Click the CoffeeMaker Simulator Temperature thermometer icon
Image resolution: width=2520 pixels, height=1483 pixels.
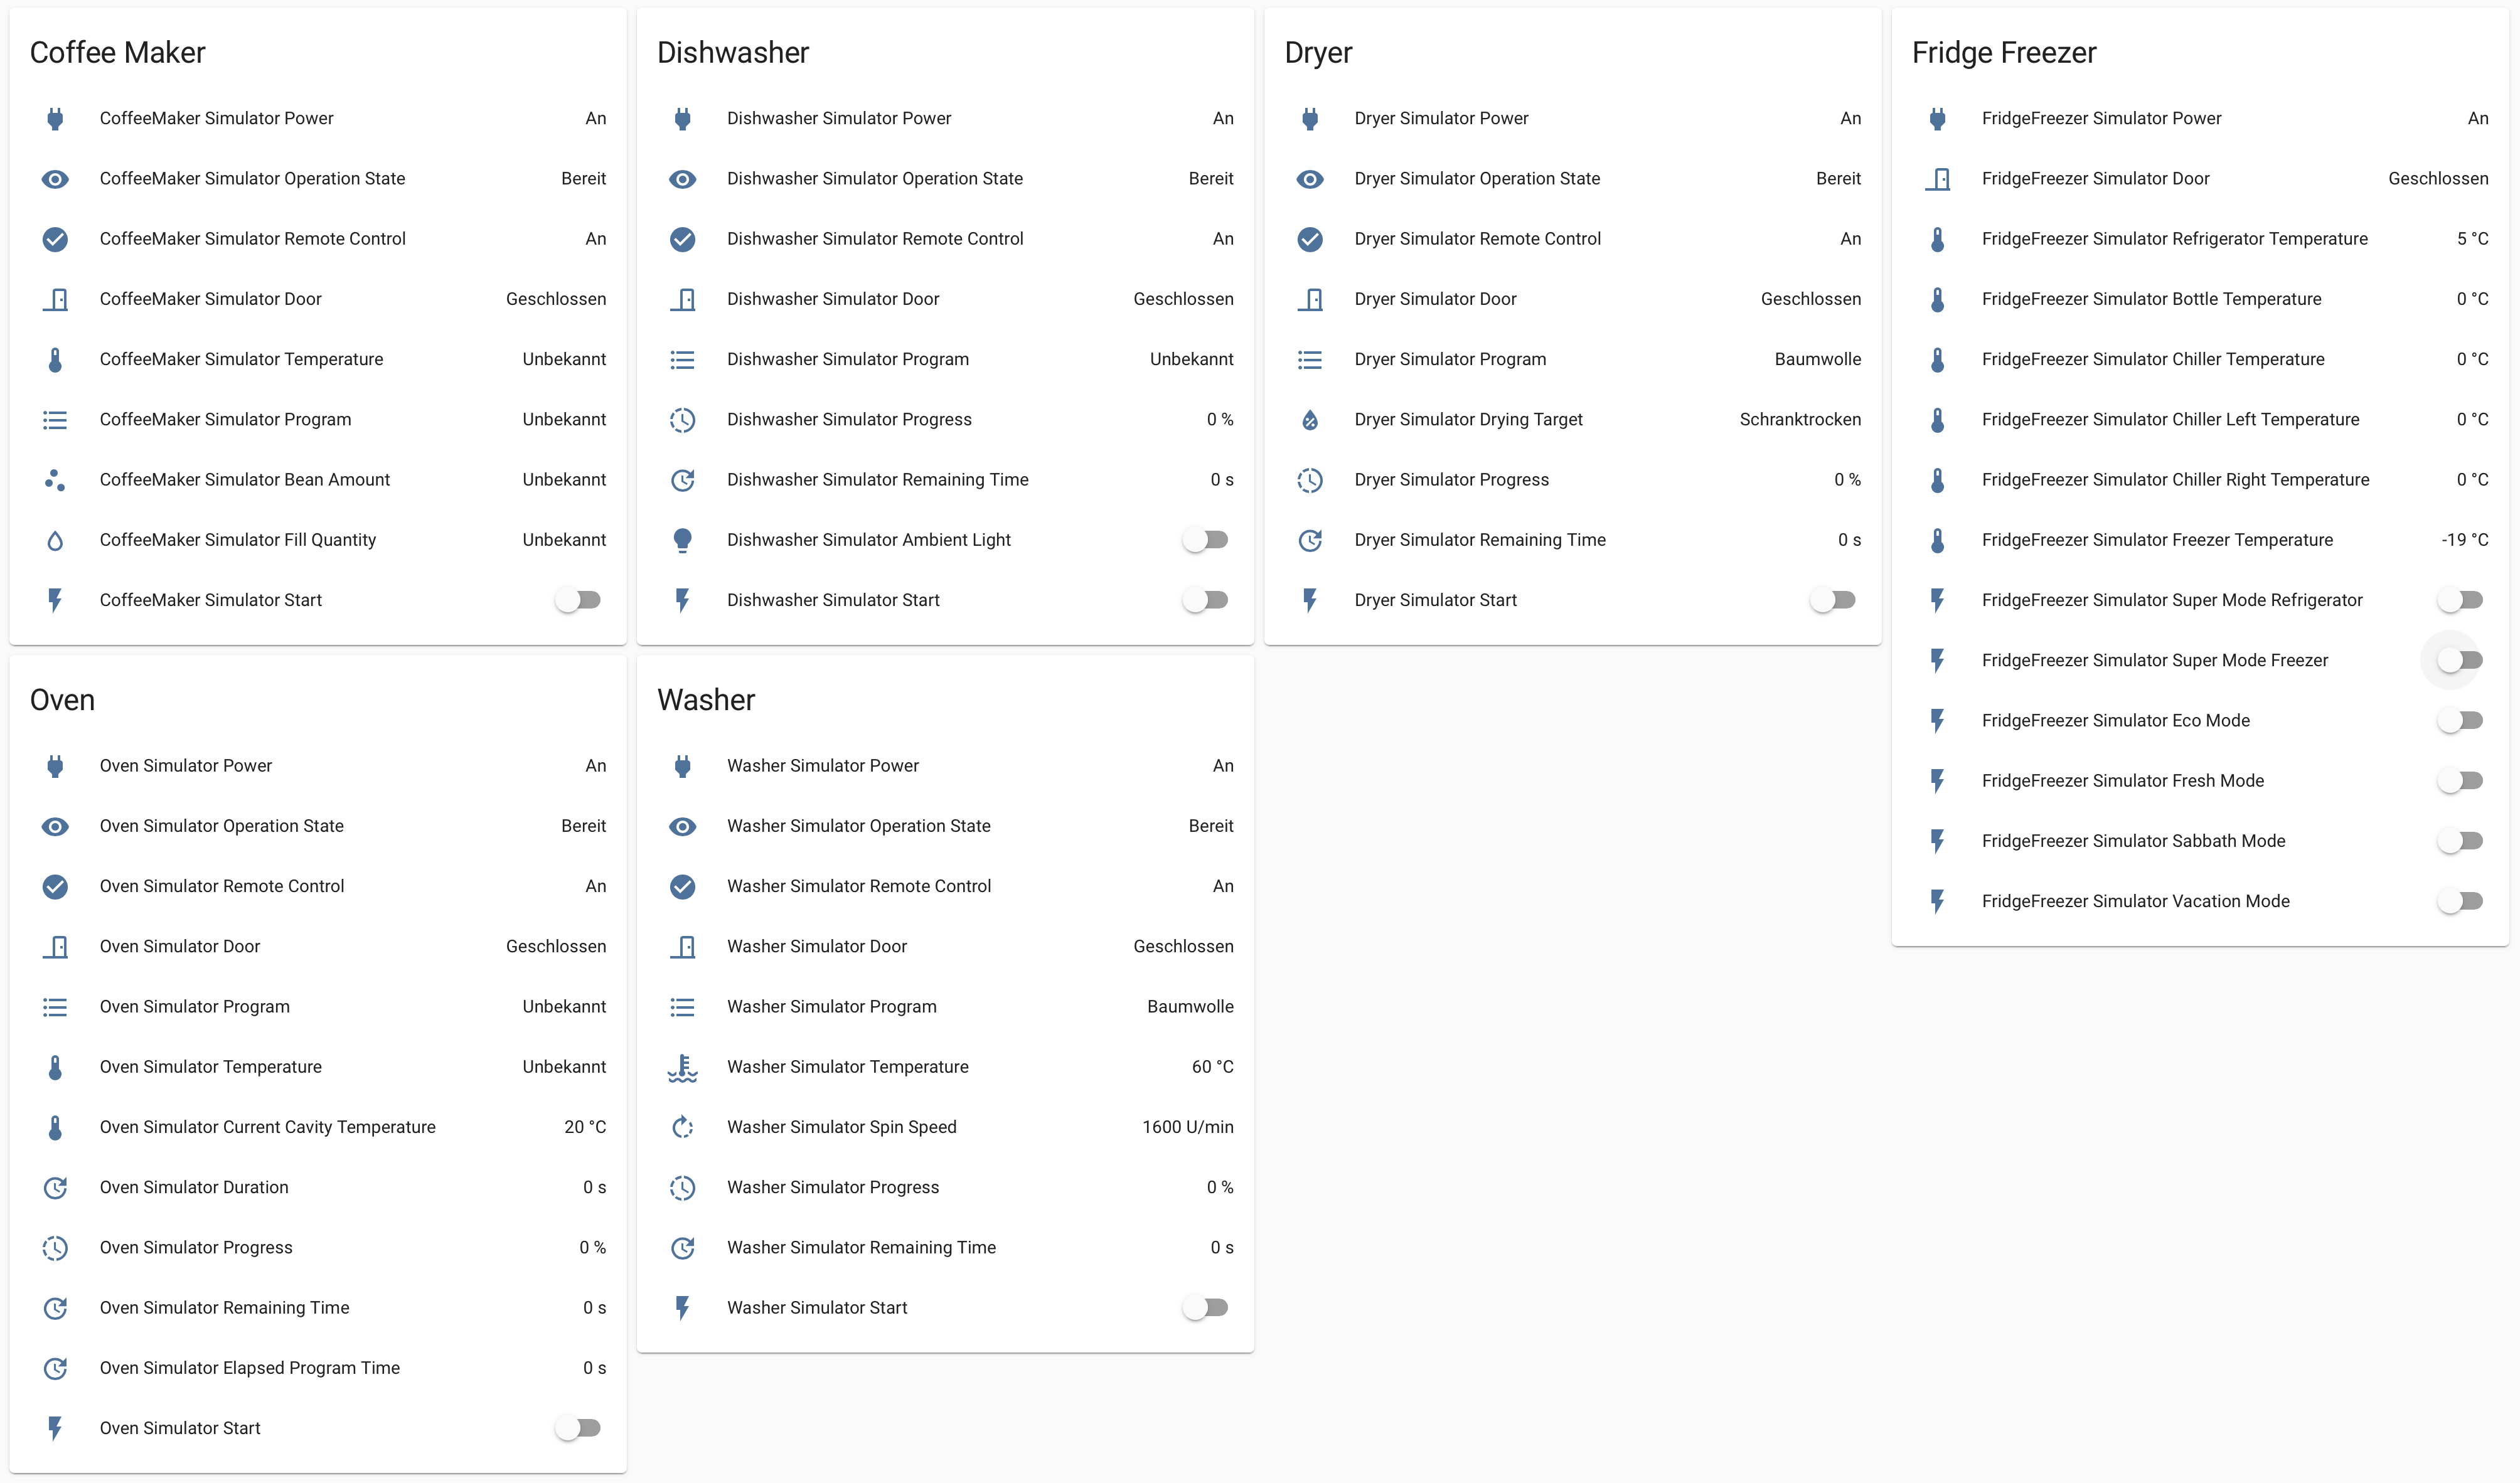(x=55, y=360)
